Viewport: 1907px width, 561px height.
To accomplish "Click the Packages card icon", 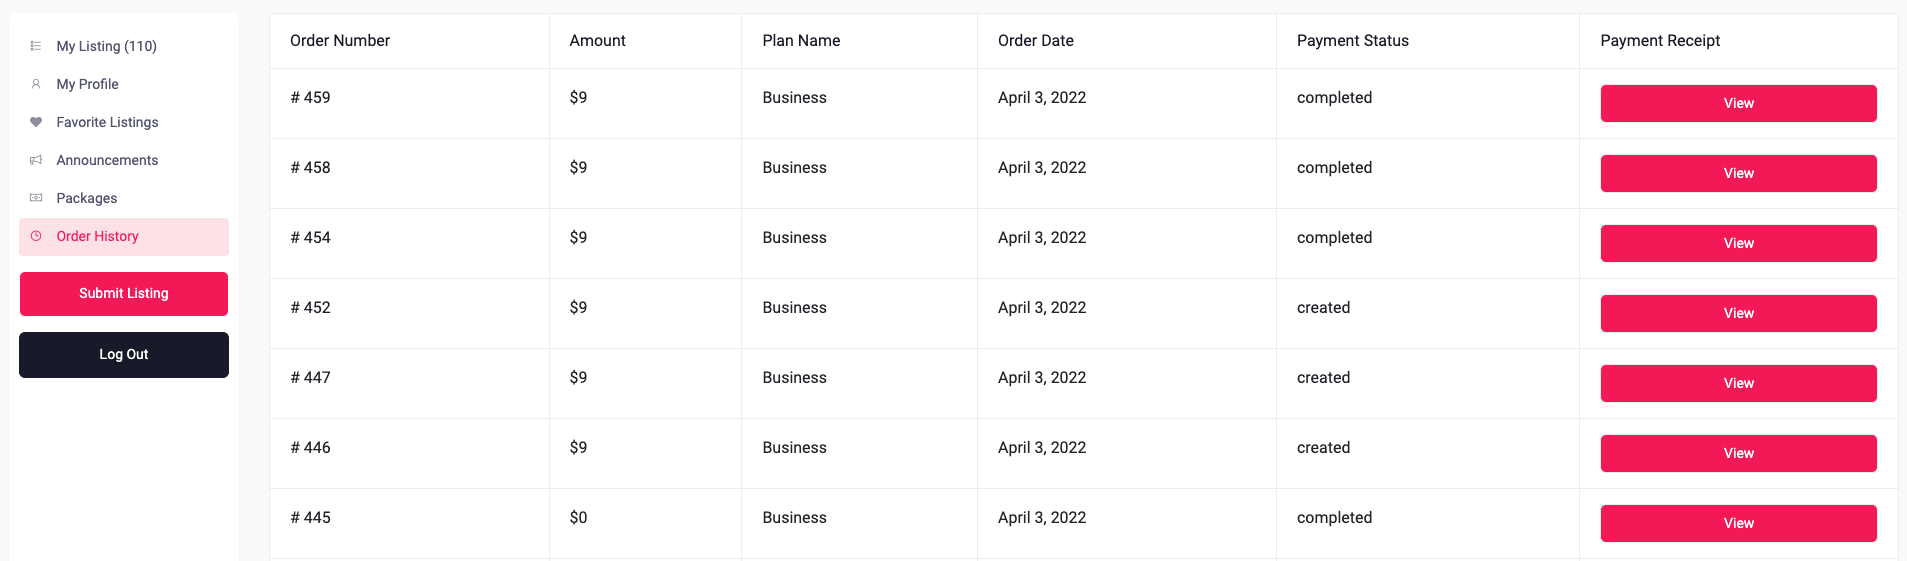I will tap(36, 198).
